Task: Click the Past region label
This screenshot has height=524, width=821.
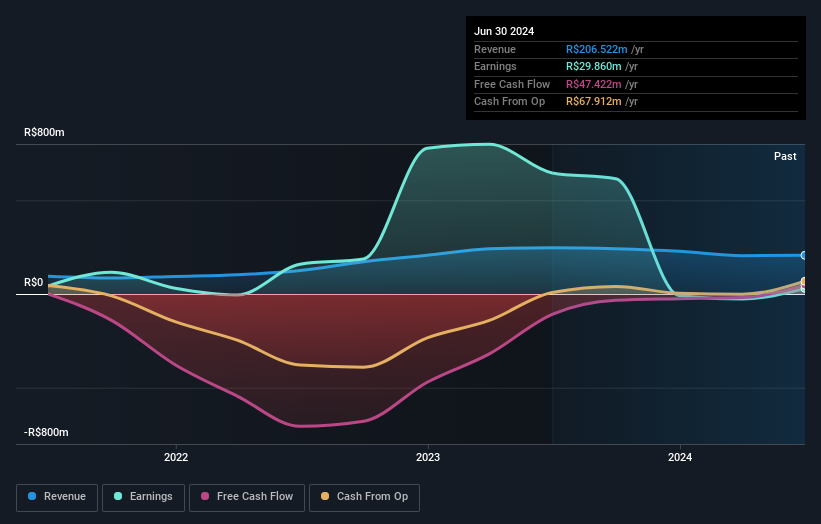Action: point(785,157)
